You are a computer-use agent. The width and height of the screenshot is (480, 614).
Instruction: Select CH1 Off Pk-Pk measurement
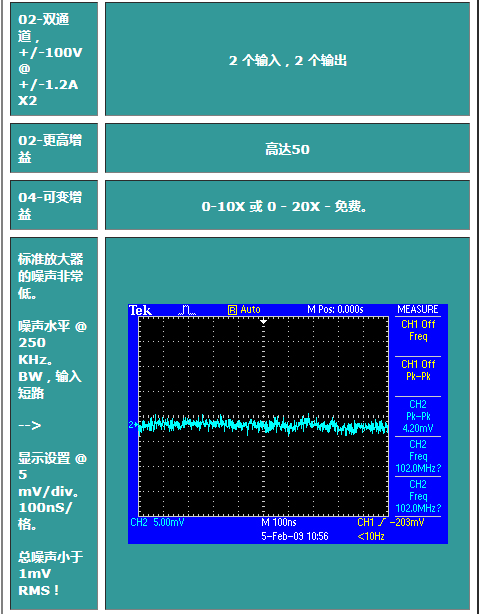pyautogui.click(x=418, y=370)
